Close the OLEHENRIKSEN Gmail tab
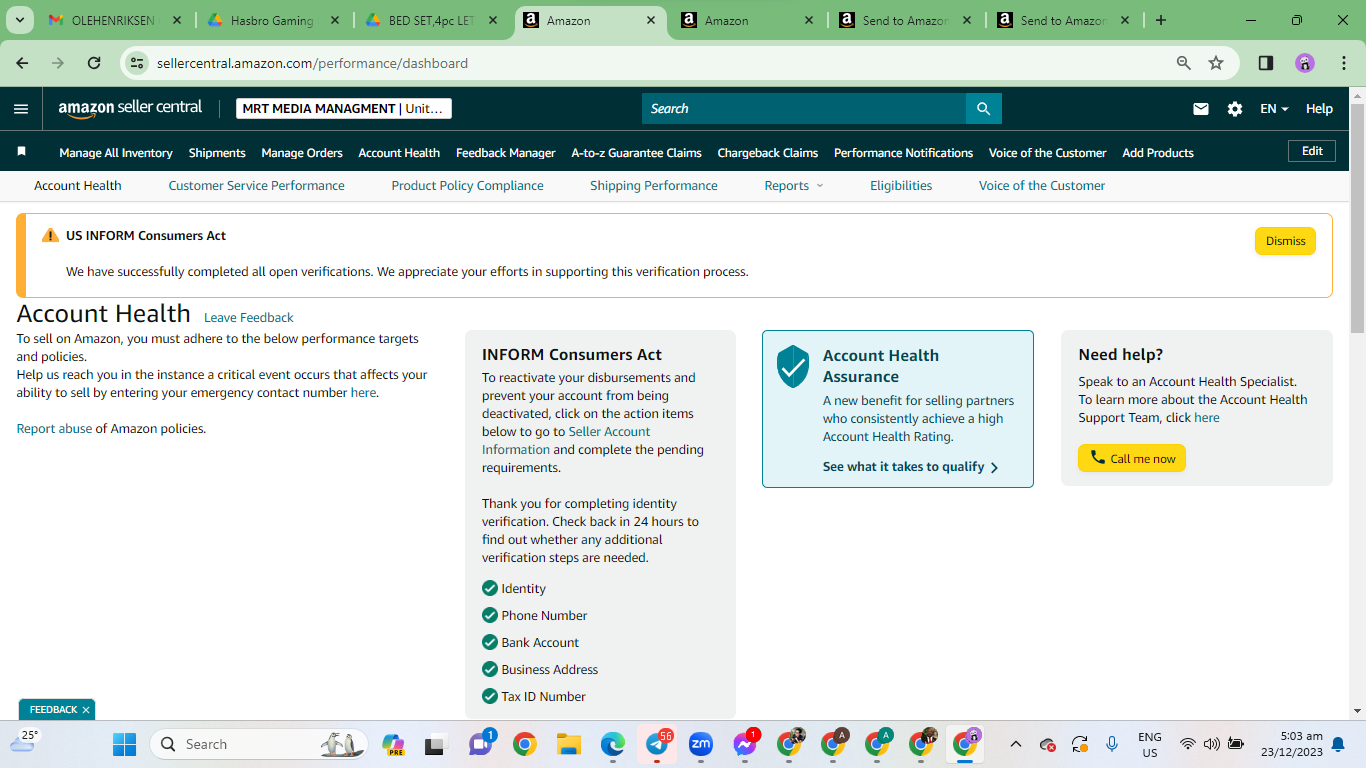Image resolution: width=1366 pixels, height=768 pixels. tap(177, 20)
